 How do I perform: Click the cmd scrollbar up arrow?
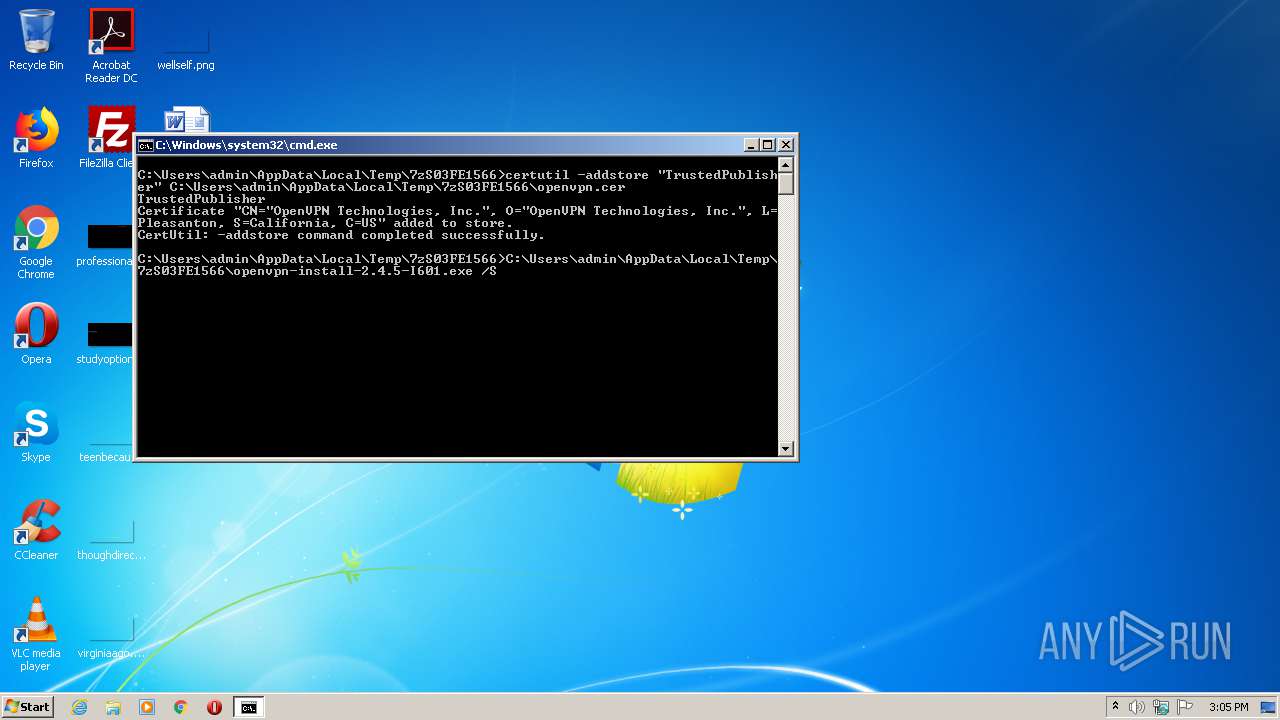coord(786,165)
